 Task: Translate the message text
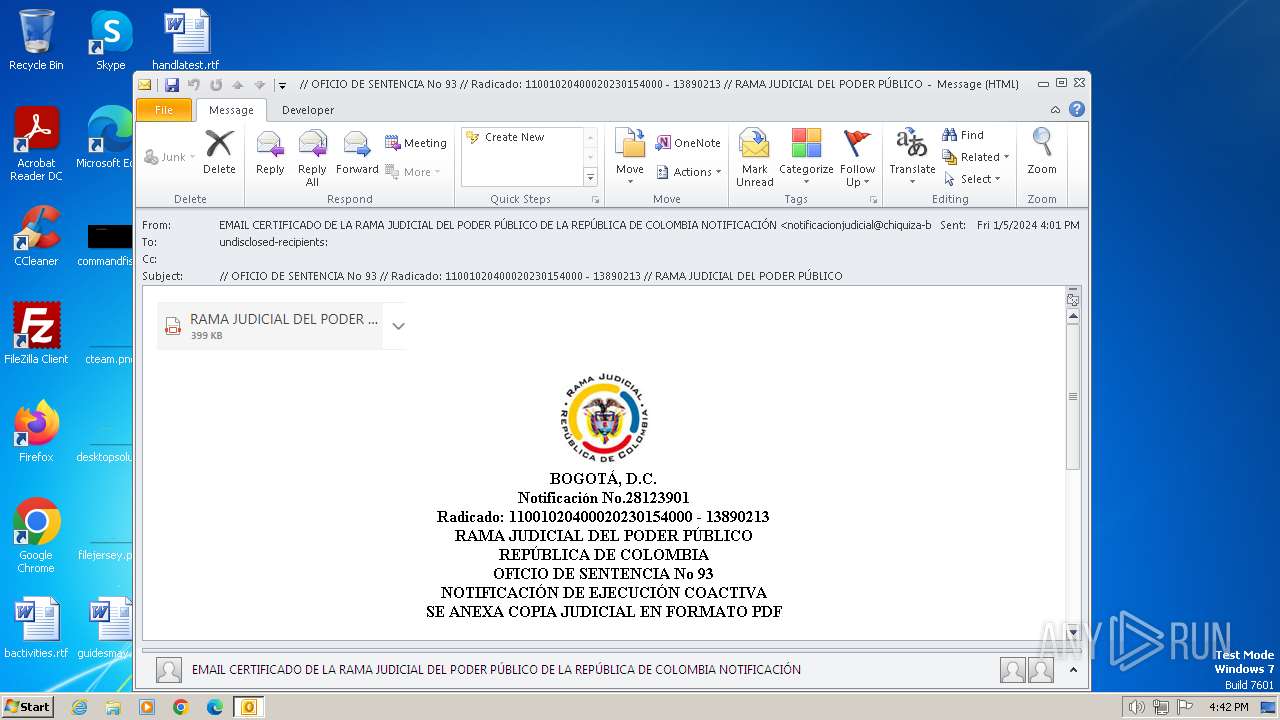912,158
